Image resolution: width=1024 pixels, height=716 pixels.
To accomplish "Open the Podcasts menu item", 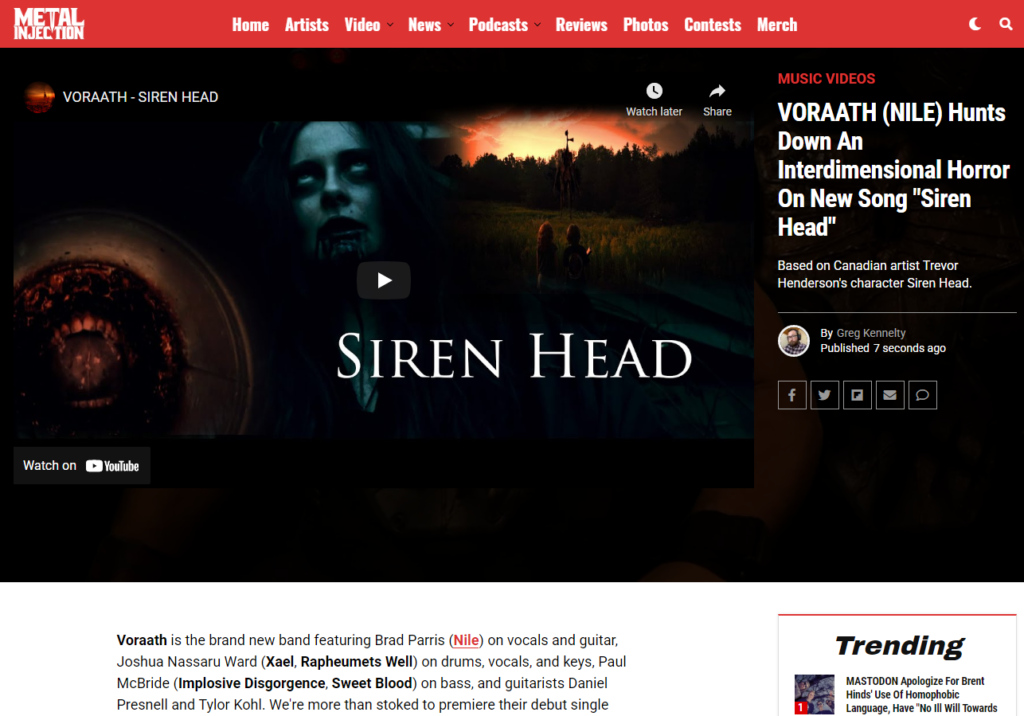I will pos(498,25).
